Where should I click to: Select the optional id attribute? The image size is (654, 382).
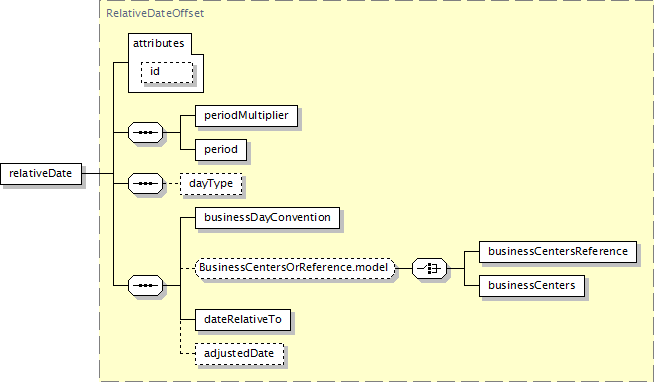(167, 72)
